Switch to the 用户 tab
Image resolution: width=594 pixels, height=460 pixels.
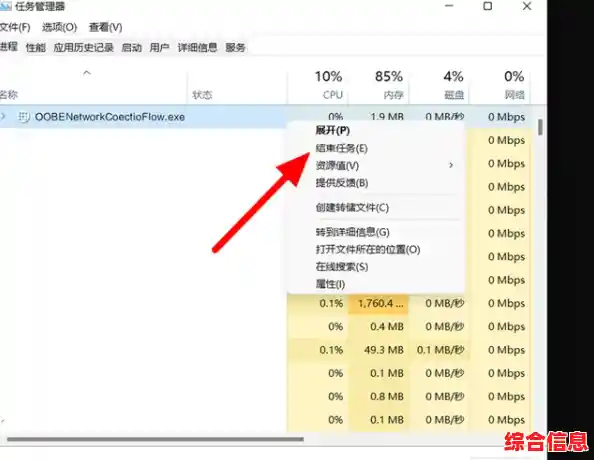click(159, 47)
